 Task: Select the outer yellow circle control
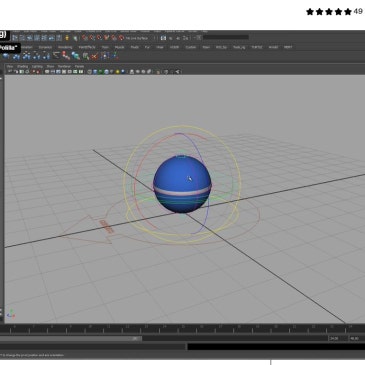[182, 181]
